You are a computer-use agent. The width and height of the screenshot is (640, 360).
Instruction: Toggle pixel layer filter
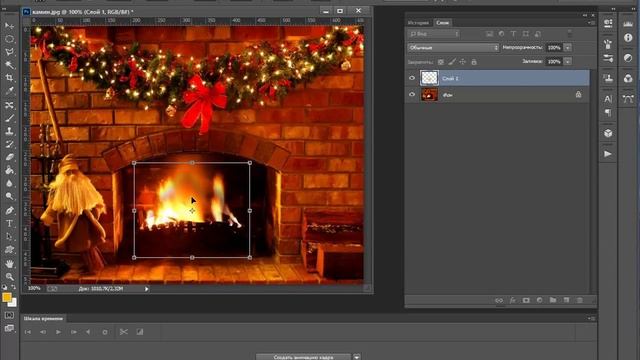click(x=489, y=34)
